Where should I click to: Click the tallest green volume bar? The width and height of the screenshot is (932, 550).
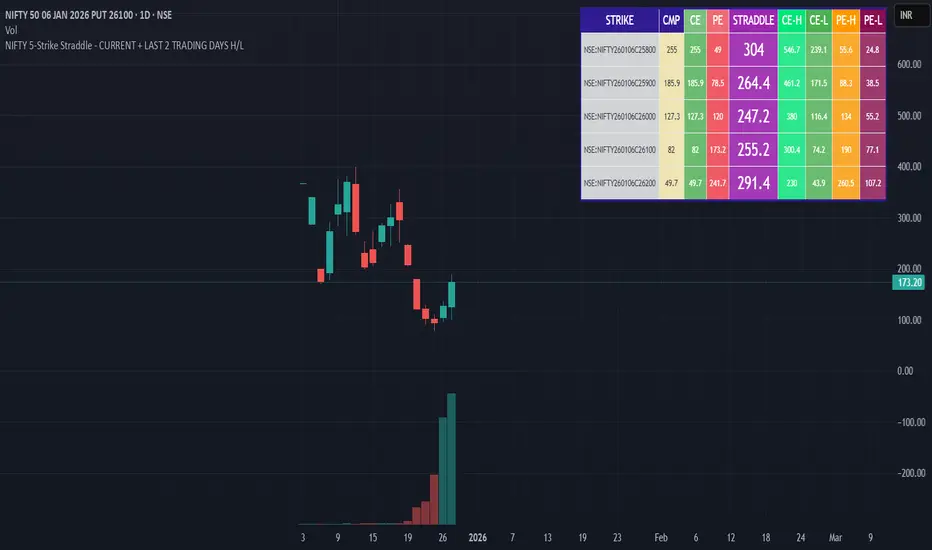[x=451, y=458]
